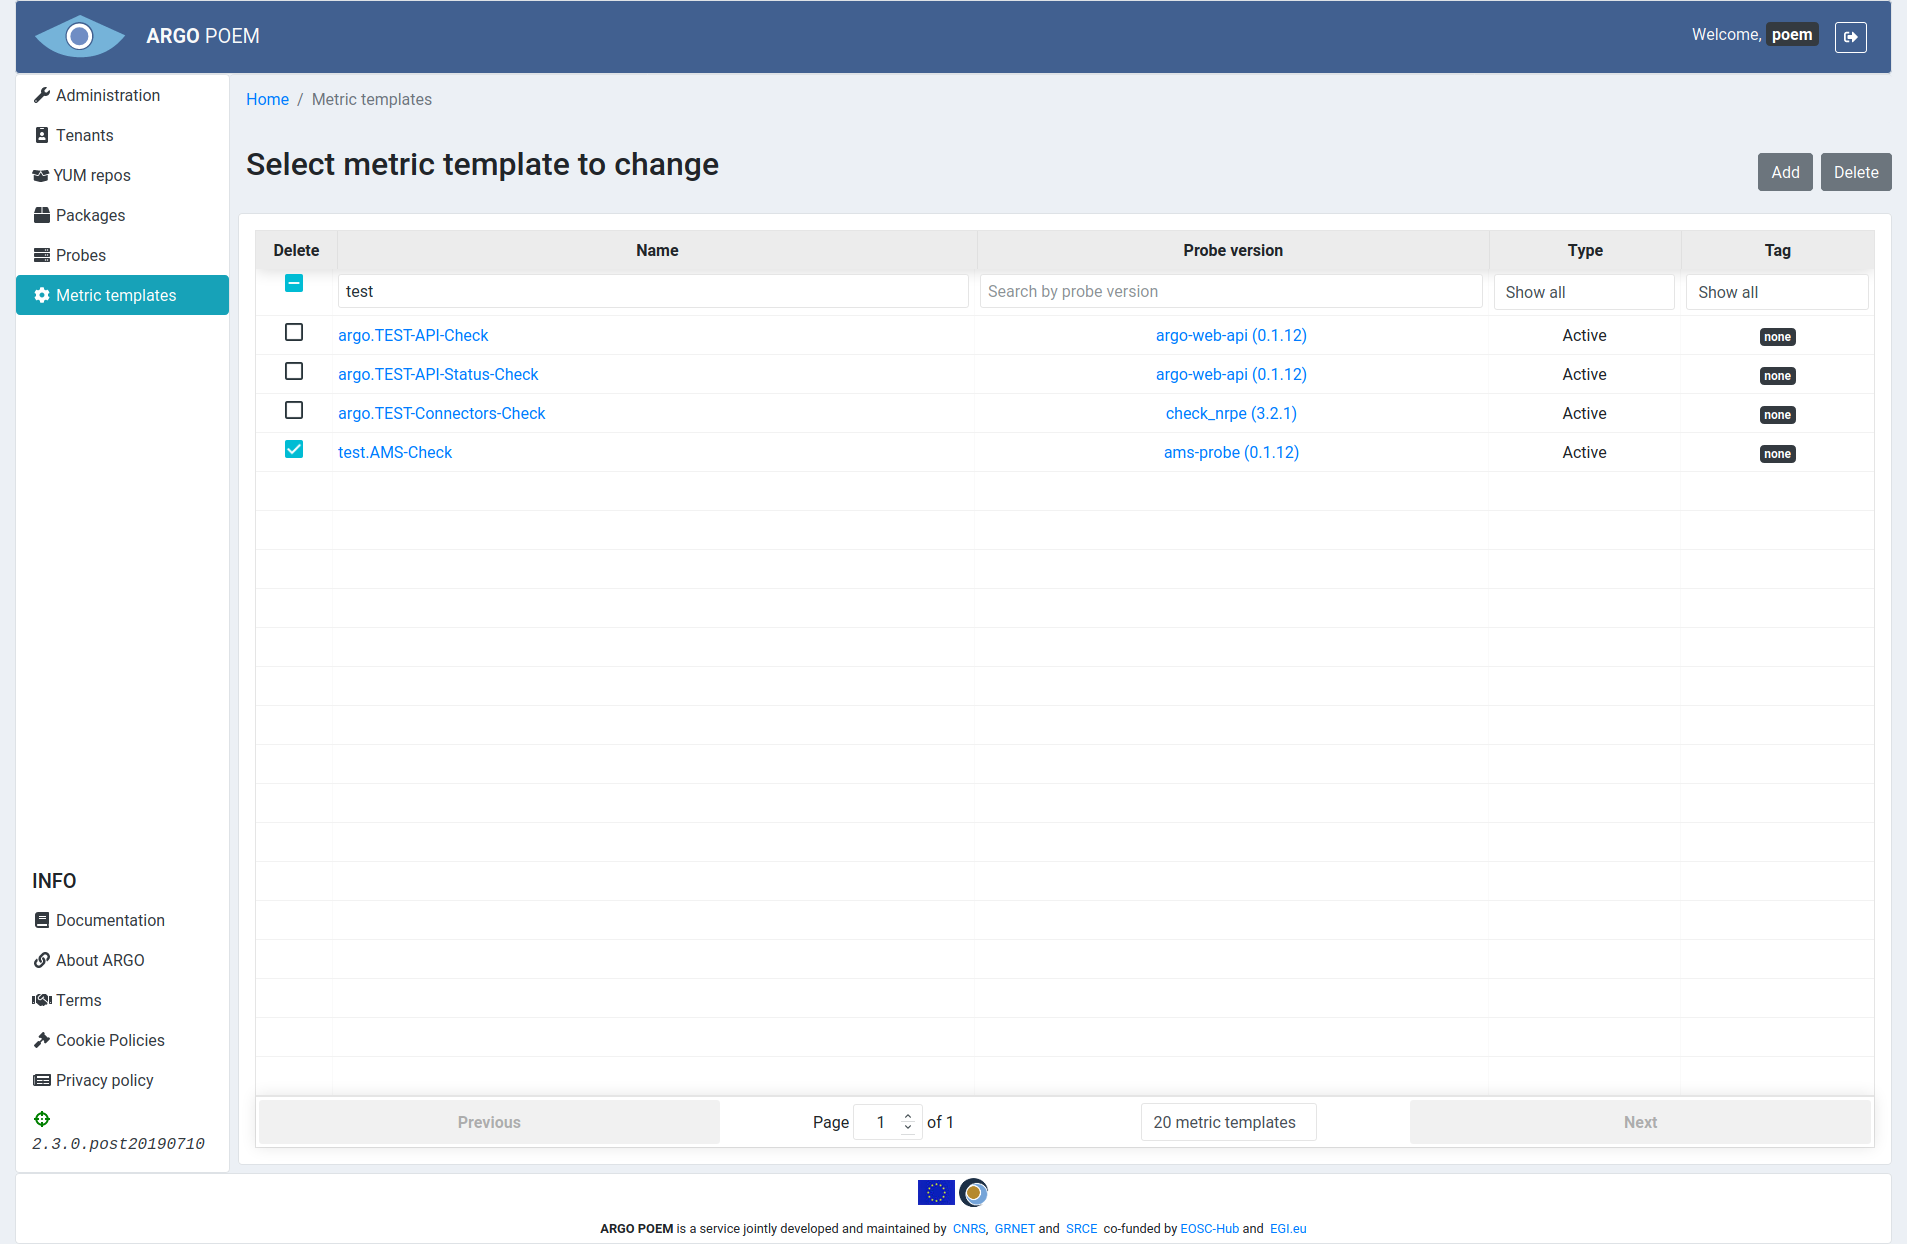Click the page number input field
The height and width of the screenshot is (1244, 1907).
887,1122
